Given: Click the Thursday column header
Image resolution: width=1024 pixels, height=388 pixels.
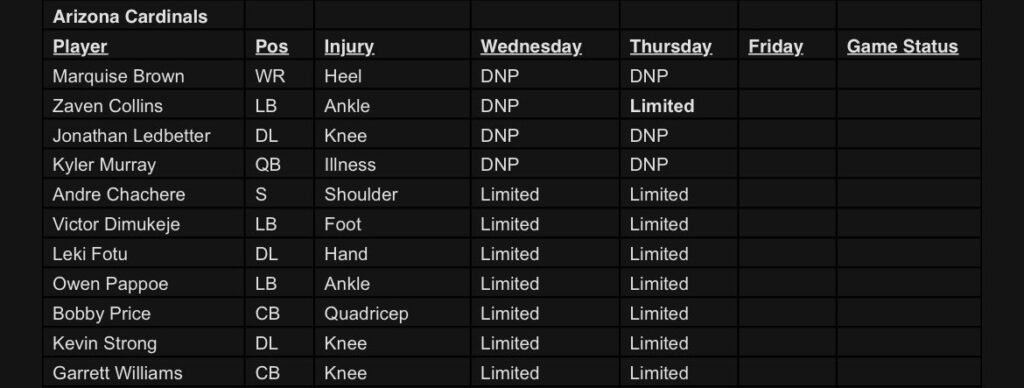Looking at the screenshot, I should [671, 47].
